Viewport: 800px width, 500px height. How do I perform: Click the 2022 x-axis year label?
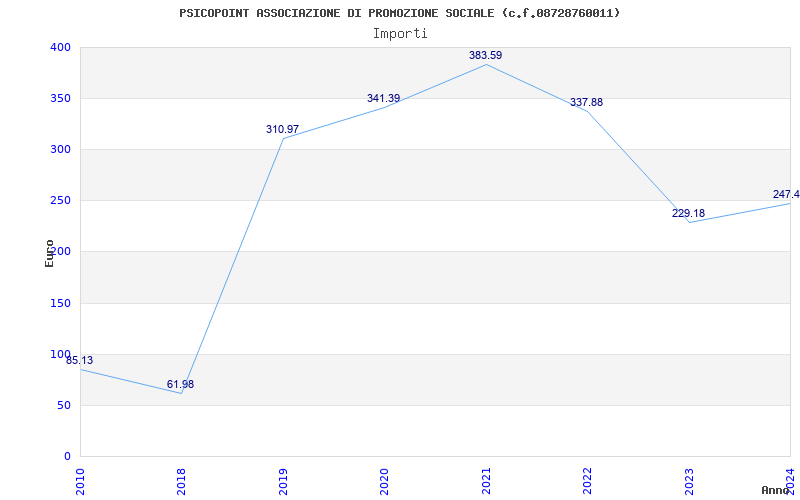[x=587, y=481]
